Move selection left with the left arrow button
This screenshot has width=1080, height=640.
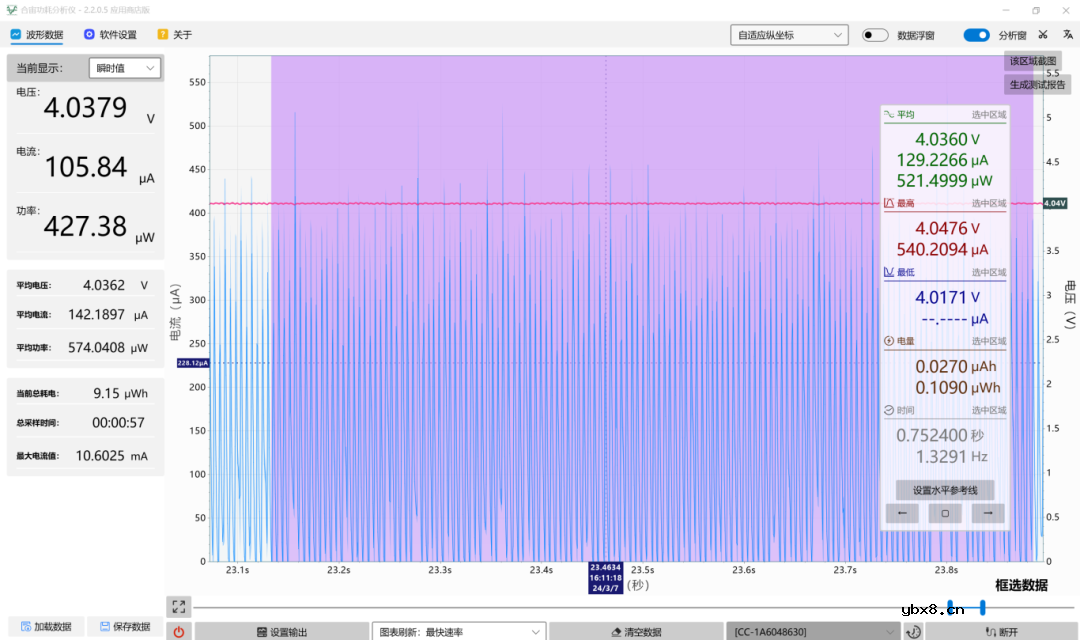(x=902, y=513)
